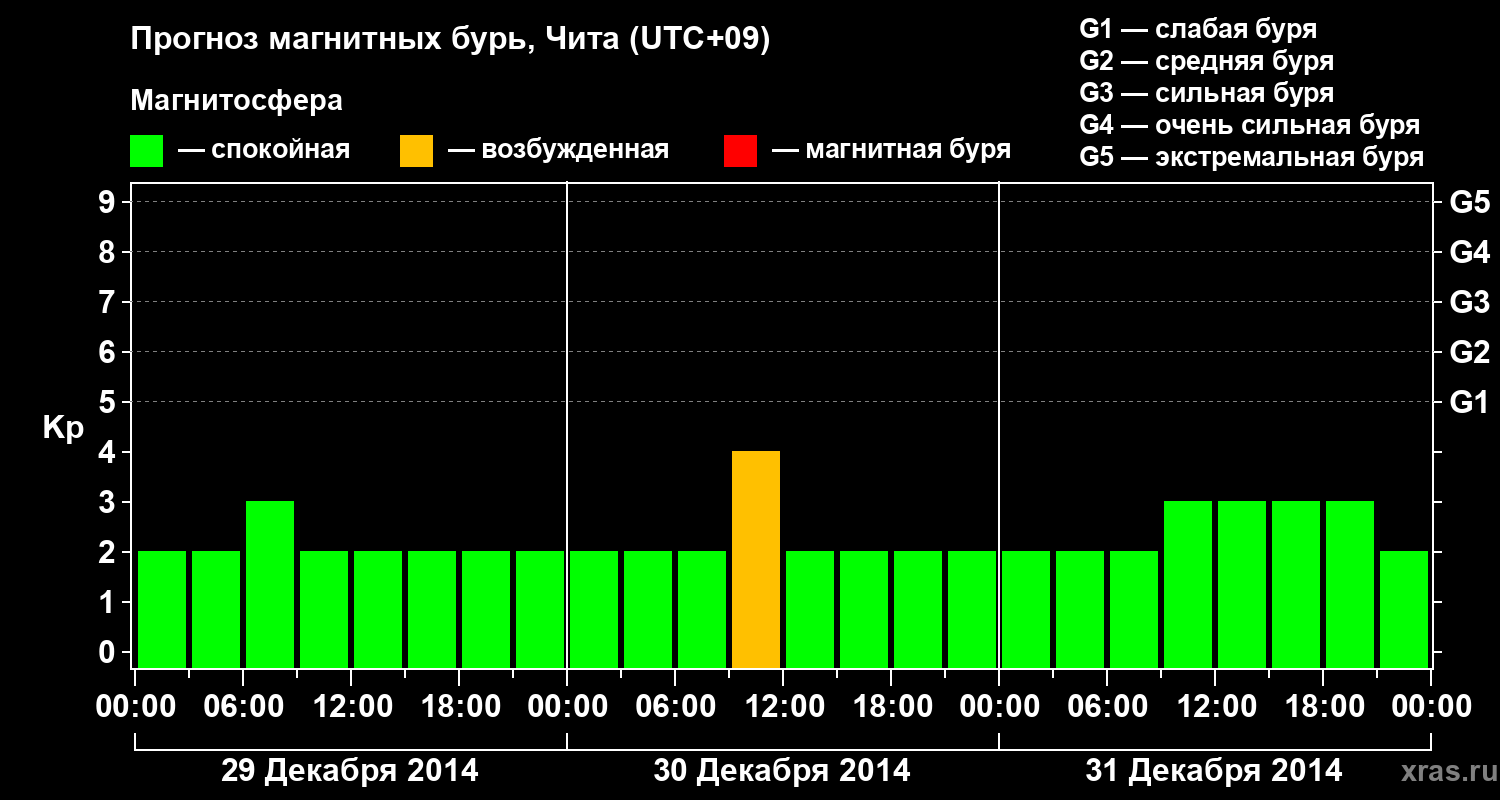This screenshot has height=800, width=1500.
Task: Click the 'G5 — экстремальная буря' legend line
Action: 1252,157
